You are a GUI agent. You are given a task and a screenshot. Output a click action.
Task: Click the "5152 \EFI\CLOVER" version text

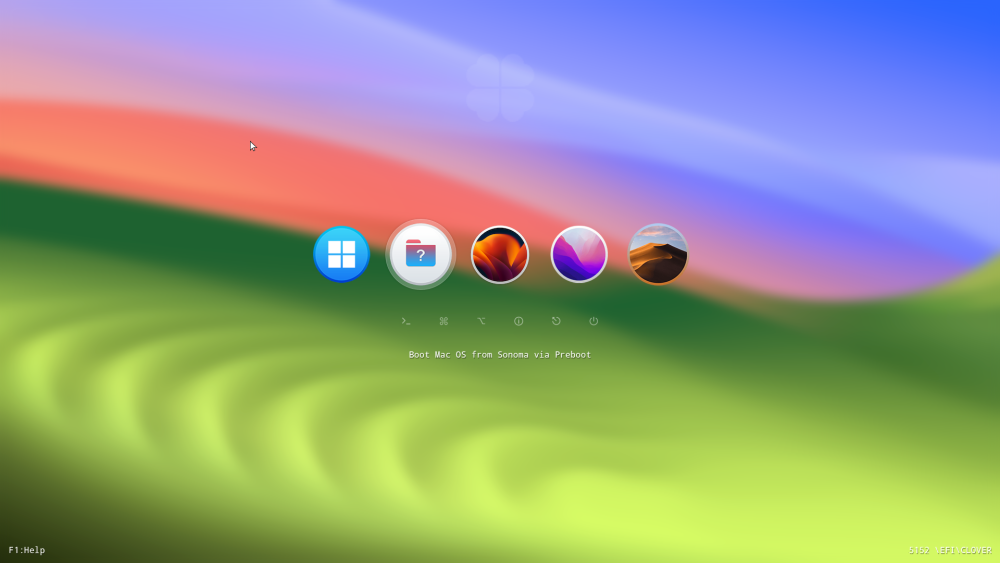950,550
